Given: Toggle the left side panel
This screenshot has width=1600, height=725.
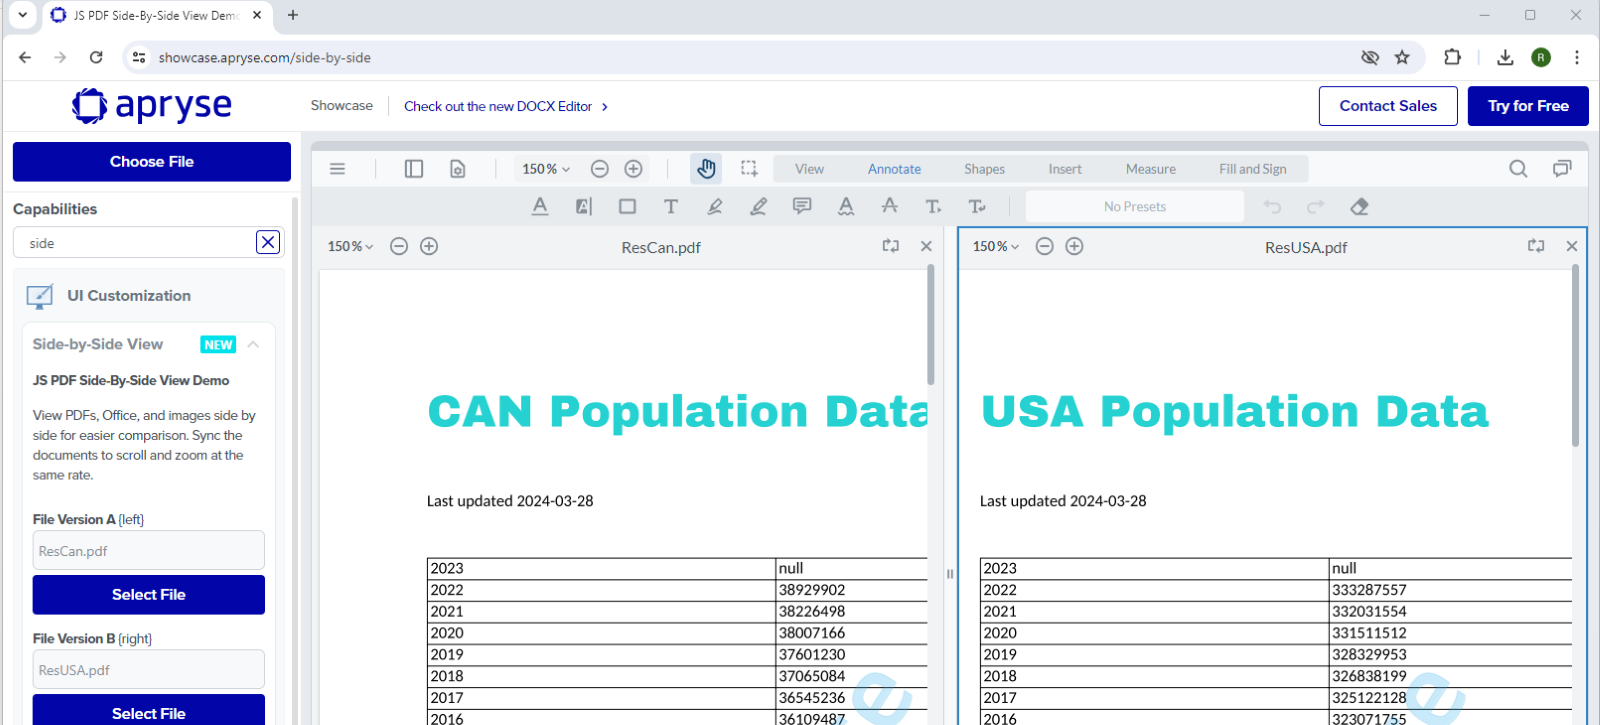Looking at the screenshot, I should click(x=414, y=169).
